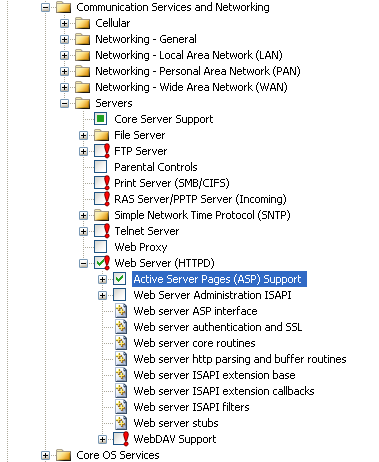Click the Web server core routines icon
Viewport: 379px width, 462px height.
[121, 343]
